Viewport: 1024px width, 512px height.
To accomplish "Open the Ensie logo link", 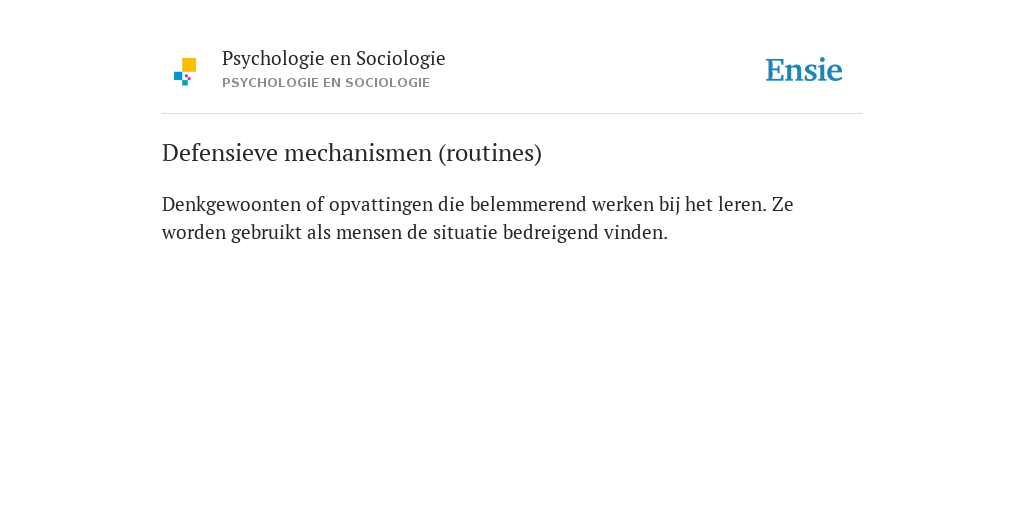I will (x=804, y=70).
